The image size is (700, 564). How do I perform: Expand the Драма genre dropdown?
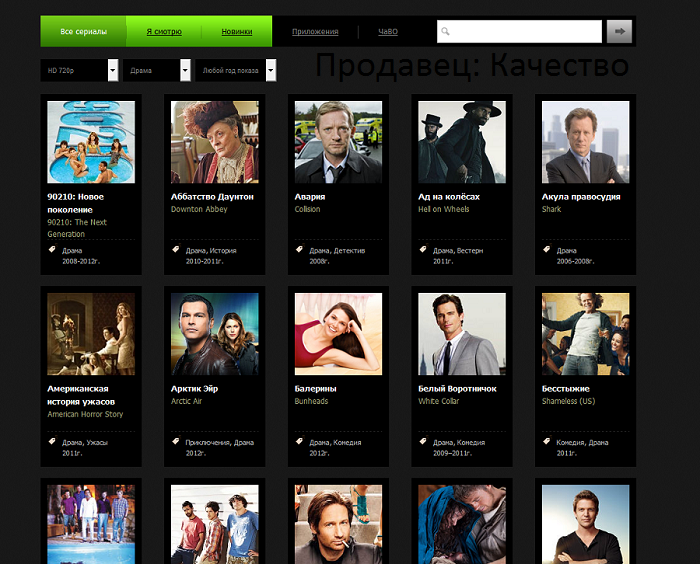(156, 71)
